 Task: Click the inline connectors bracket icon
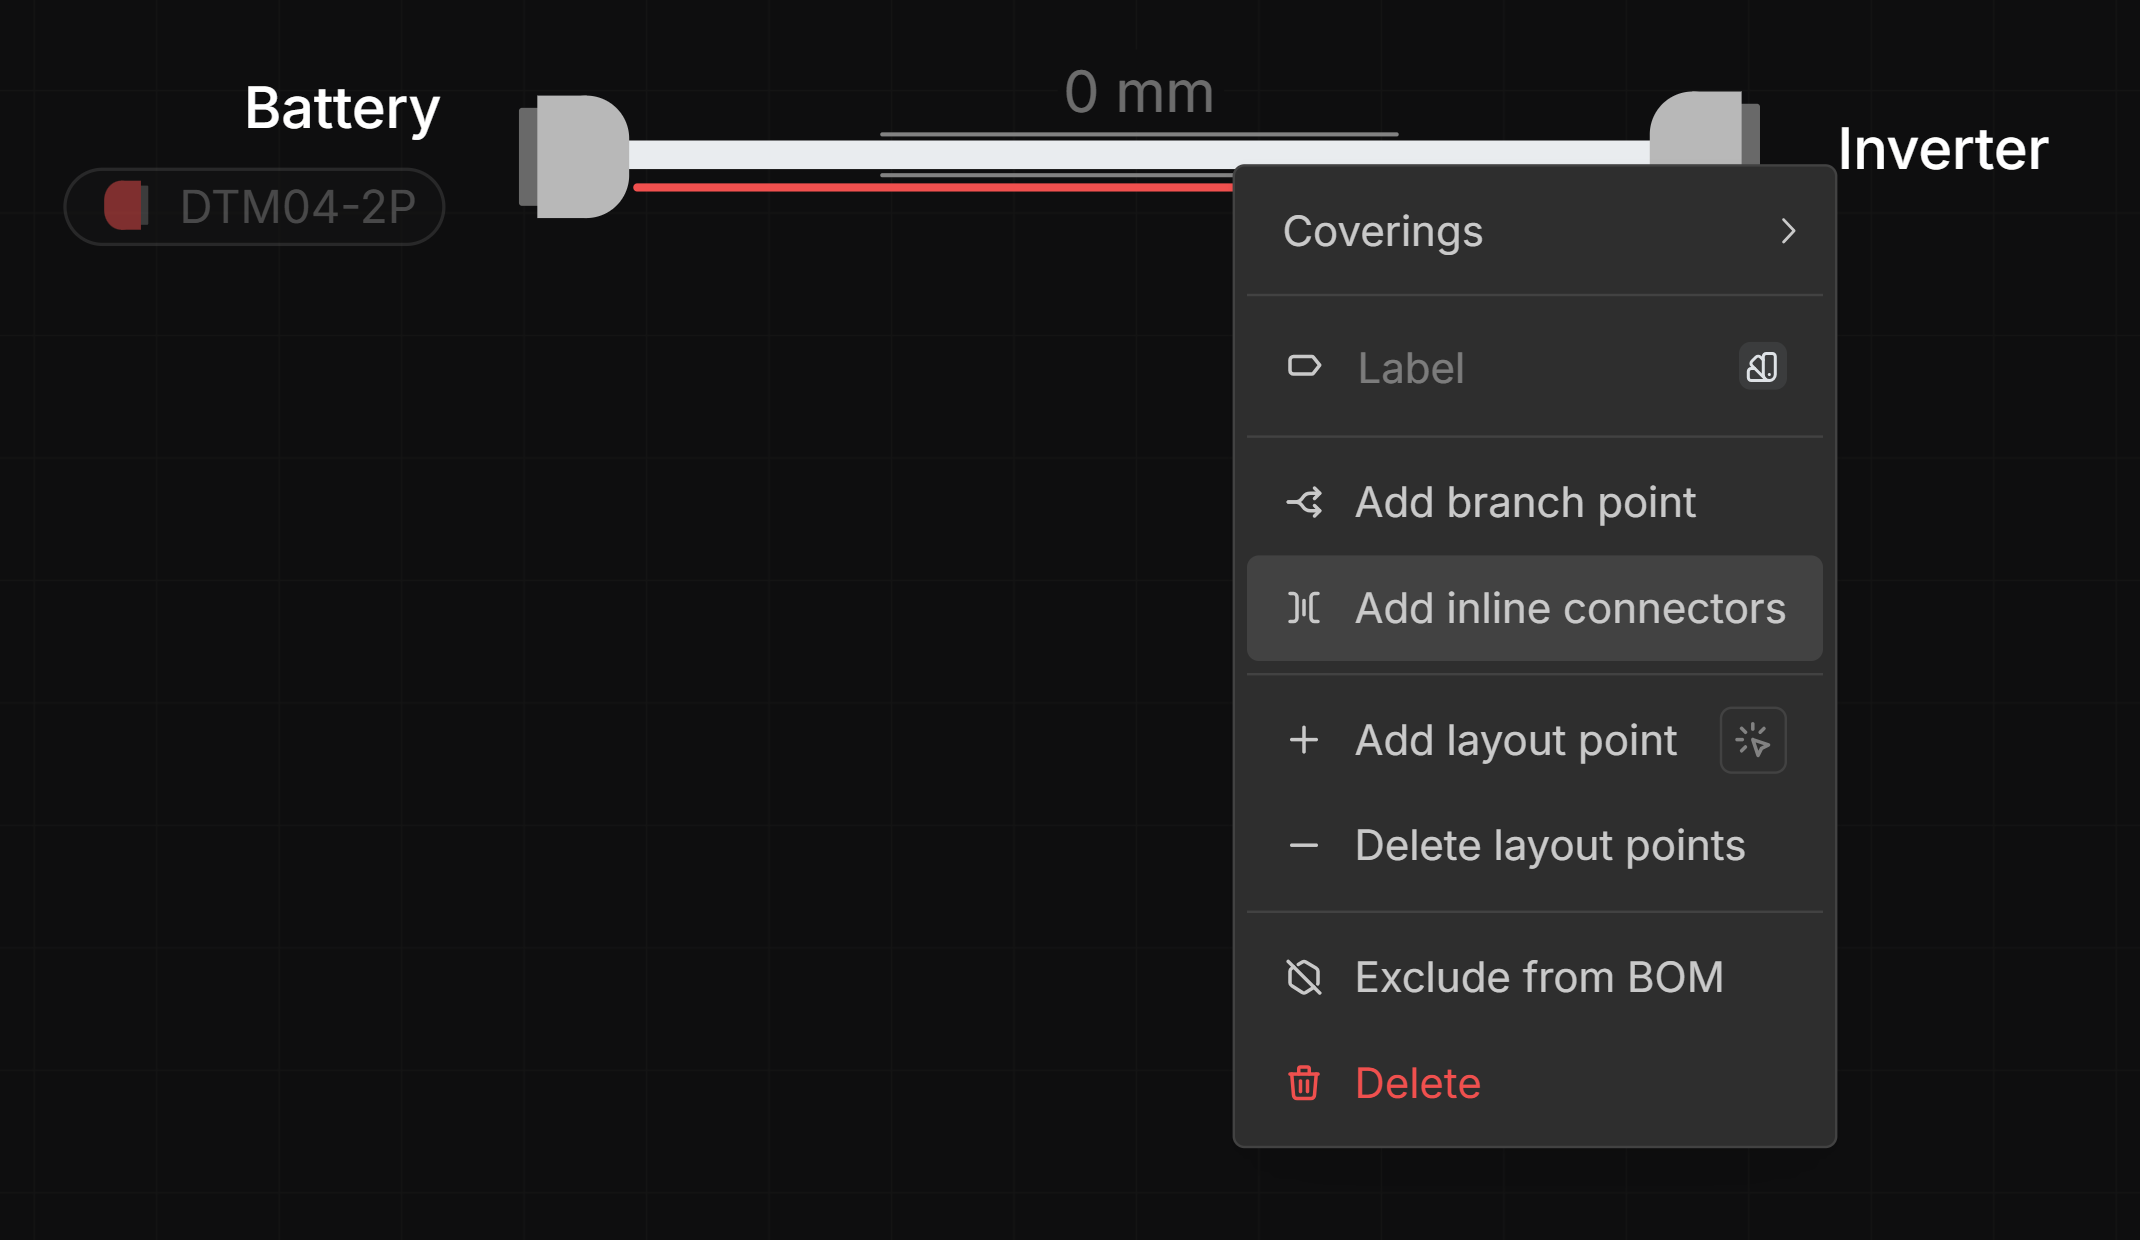pyautogui.click(x=1304, y=608)
